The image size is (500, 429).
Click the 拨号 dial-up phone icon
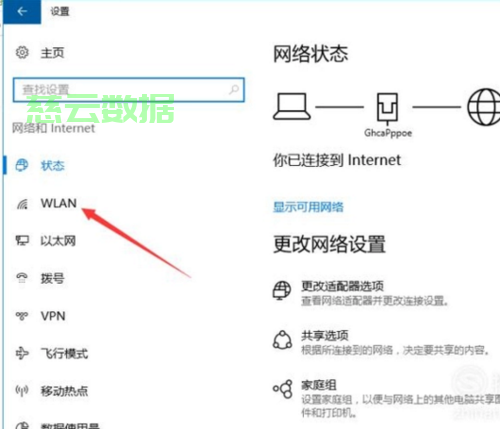point(22,278)
